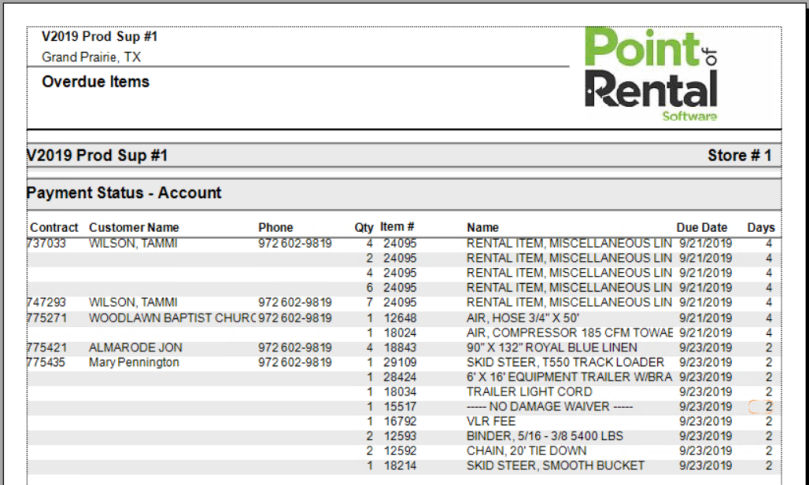Click customer Mary Pennington
The image size is (809, 485).
tap(134, 362)
